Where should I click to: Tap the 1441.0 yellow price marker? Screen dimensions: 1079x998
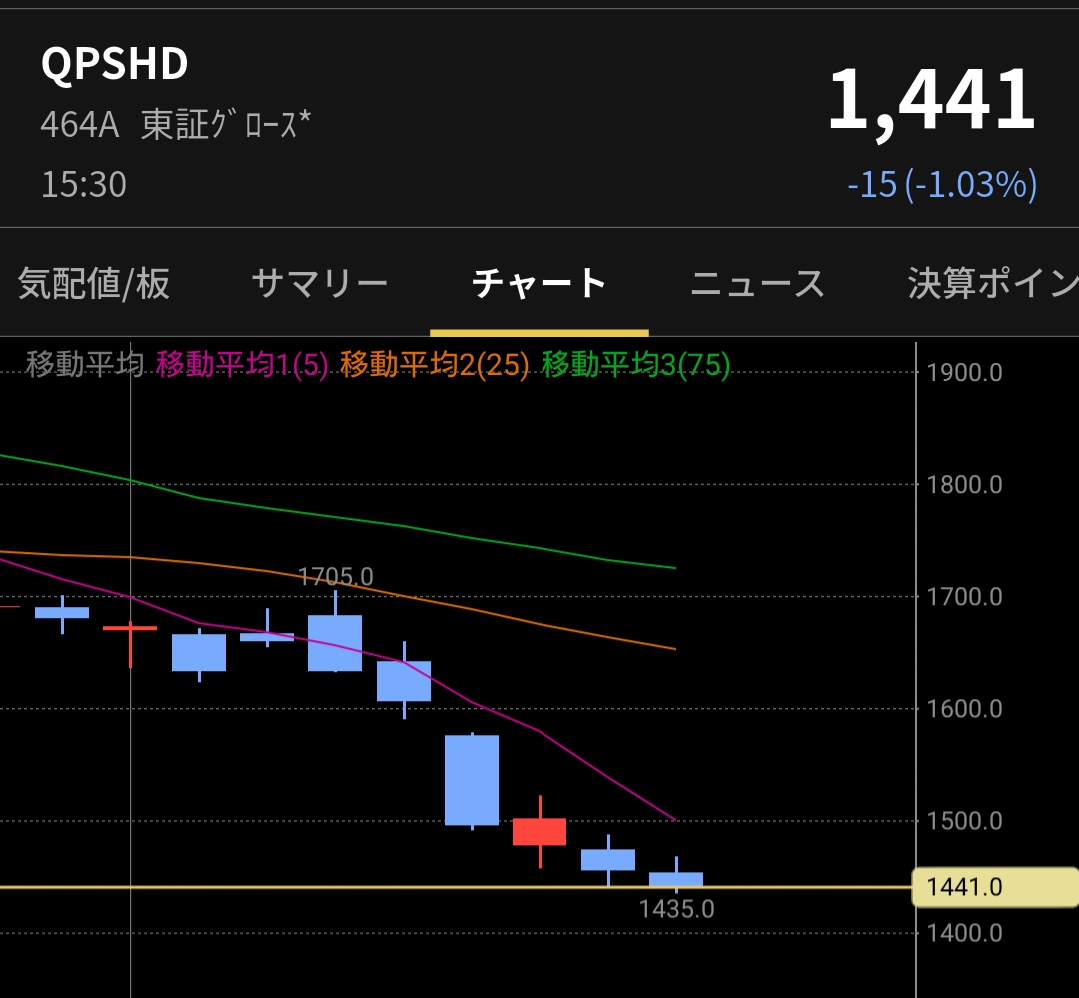[x=994, y=887]
